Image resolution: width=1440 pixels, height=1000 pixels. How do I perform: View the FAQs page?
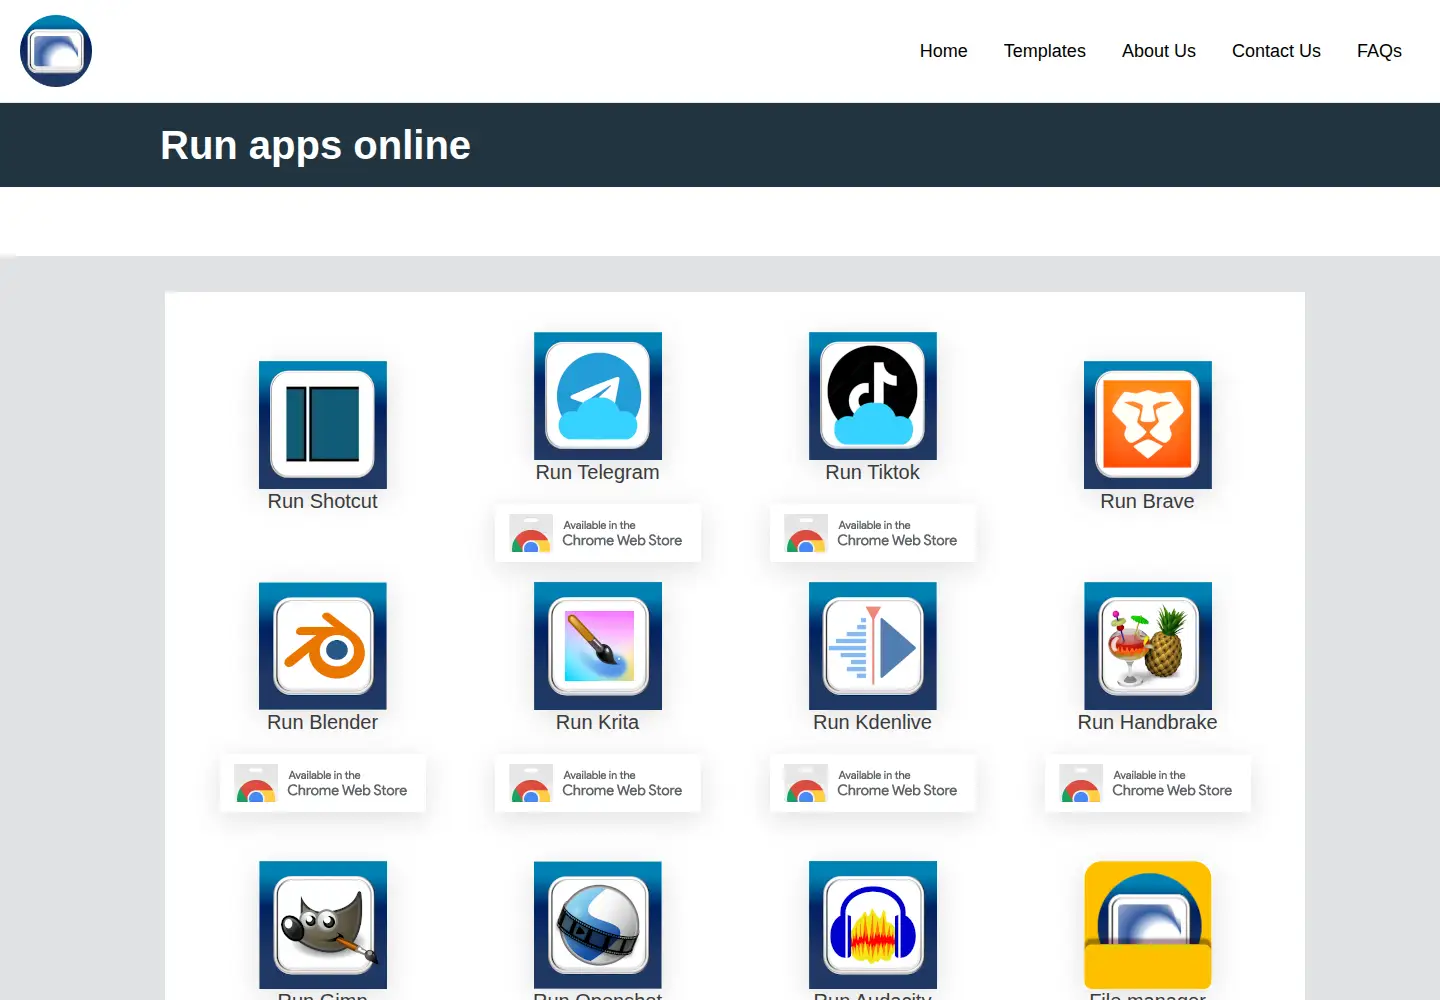[1379, 51]
